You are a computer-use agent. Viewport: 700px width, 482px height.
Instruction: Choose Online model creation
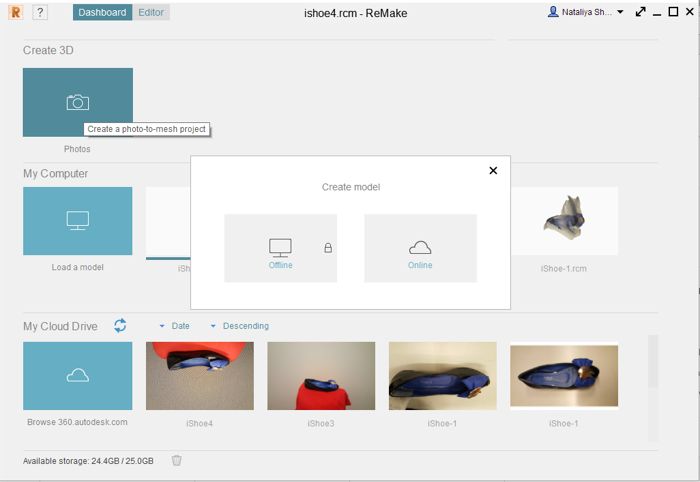(x=420, y=248)
